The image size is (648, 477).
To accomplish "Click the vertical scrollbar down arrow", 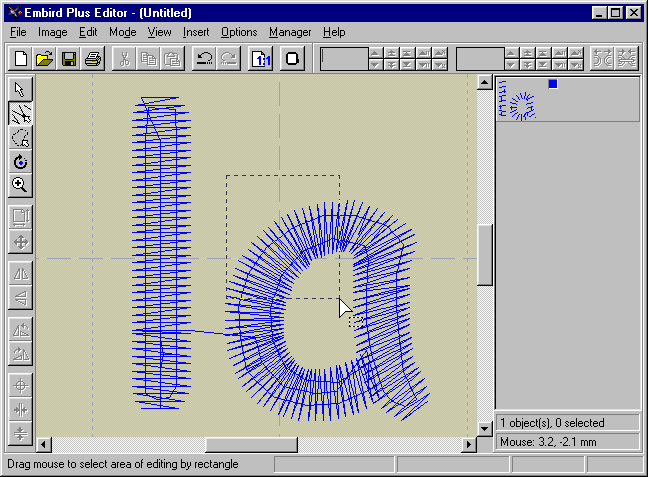I will 485,429.
